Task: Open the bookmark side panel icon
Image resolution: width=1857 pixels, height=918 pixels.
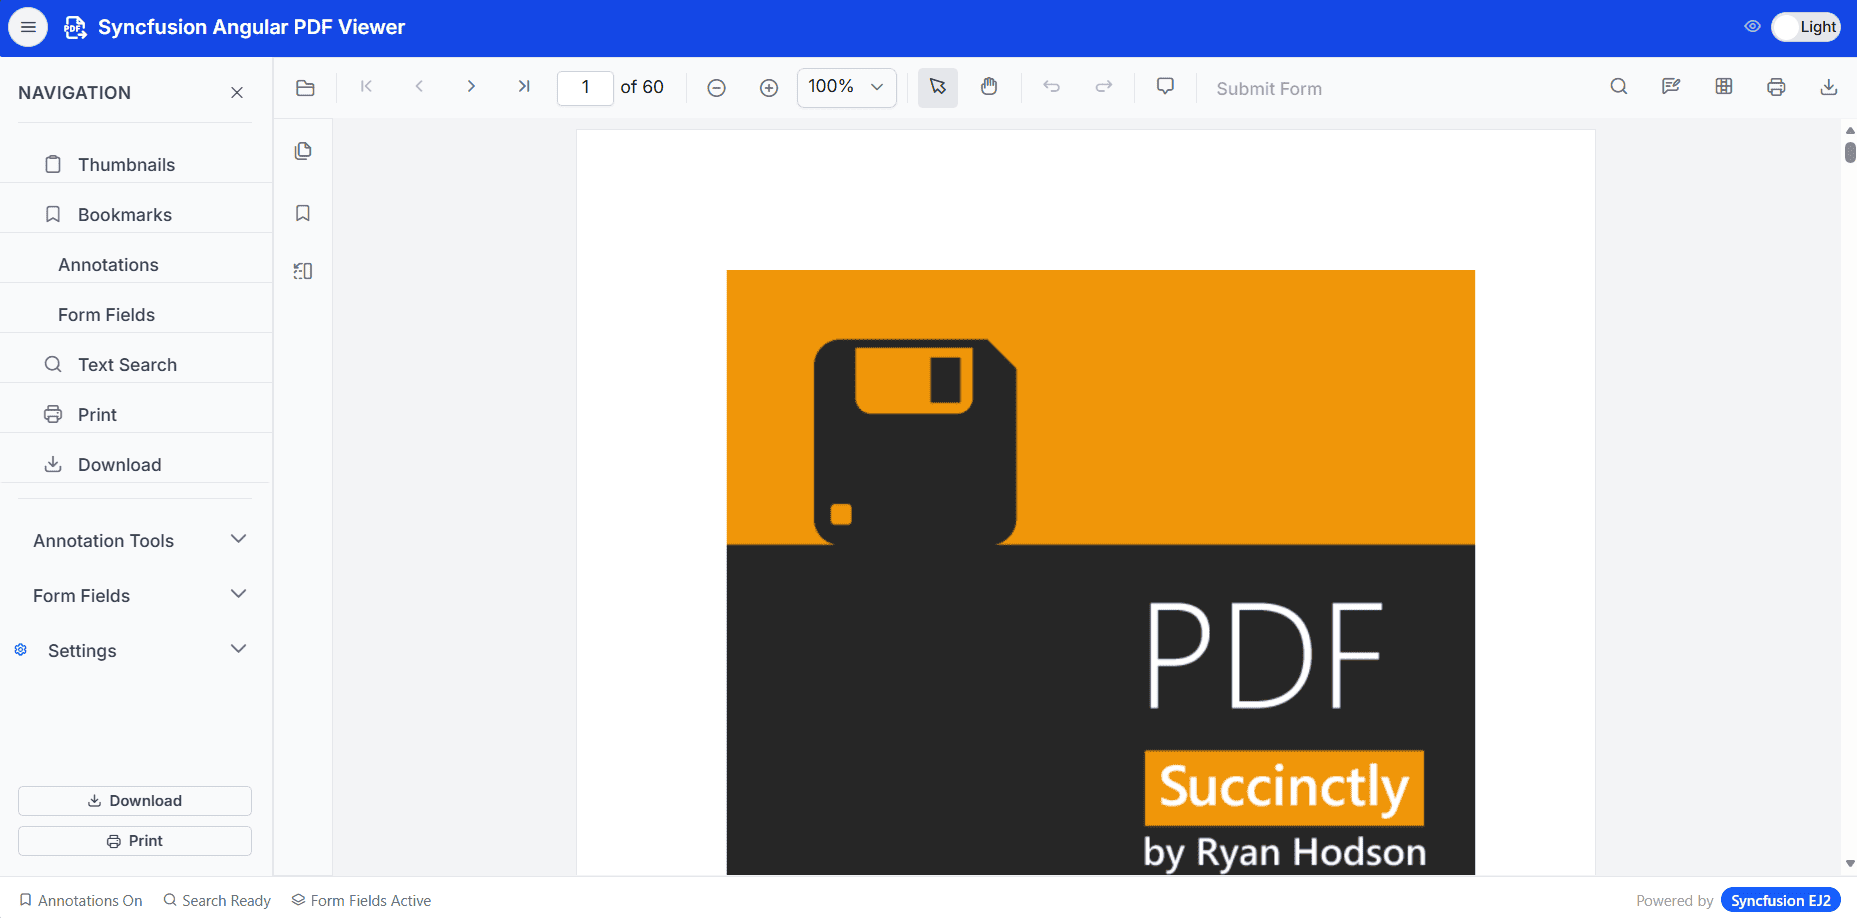Action: pos(303,213)
